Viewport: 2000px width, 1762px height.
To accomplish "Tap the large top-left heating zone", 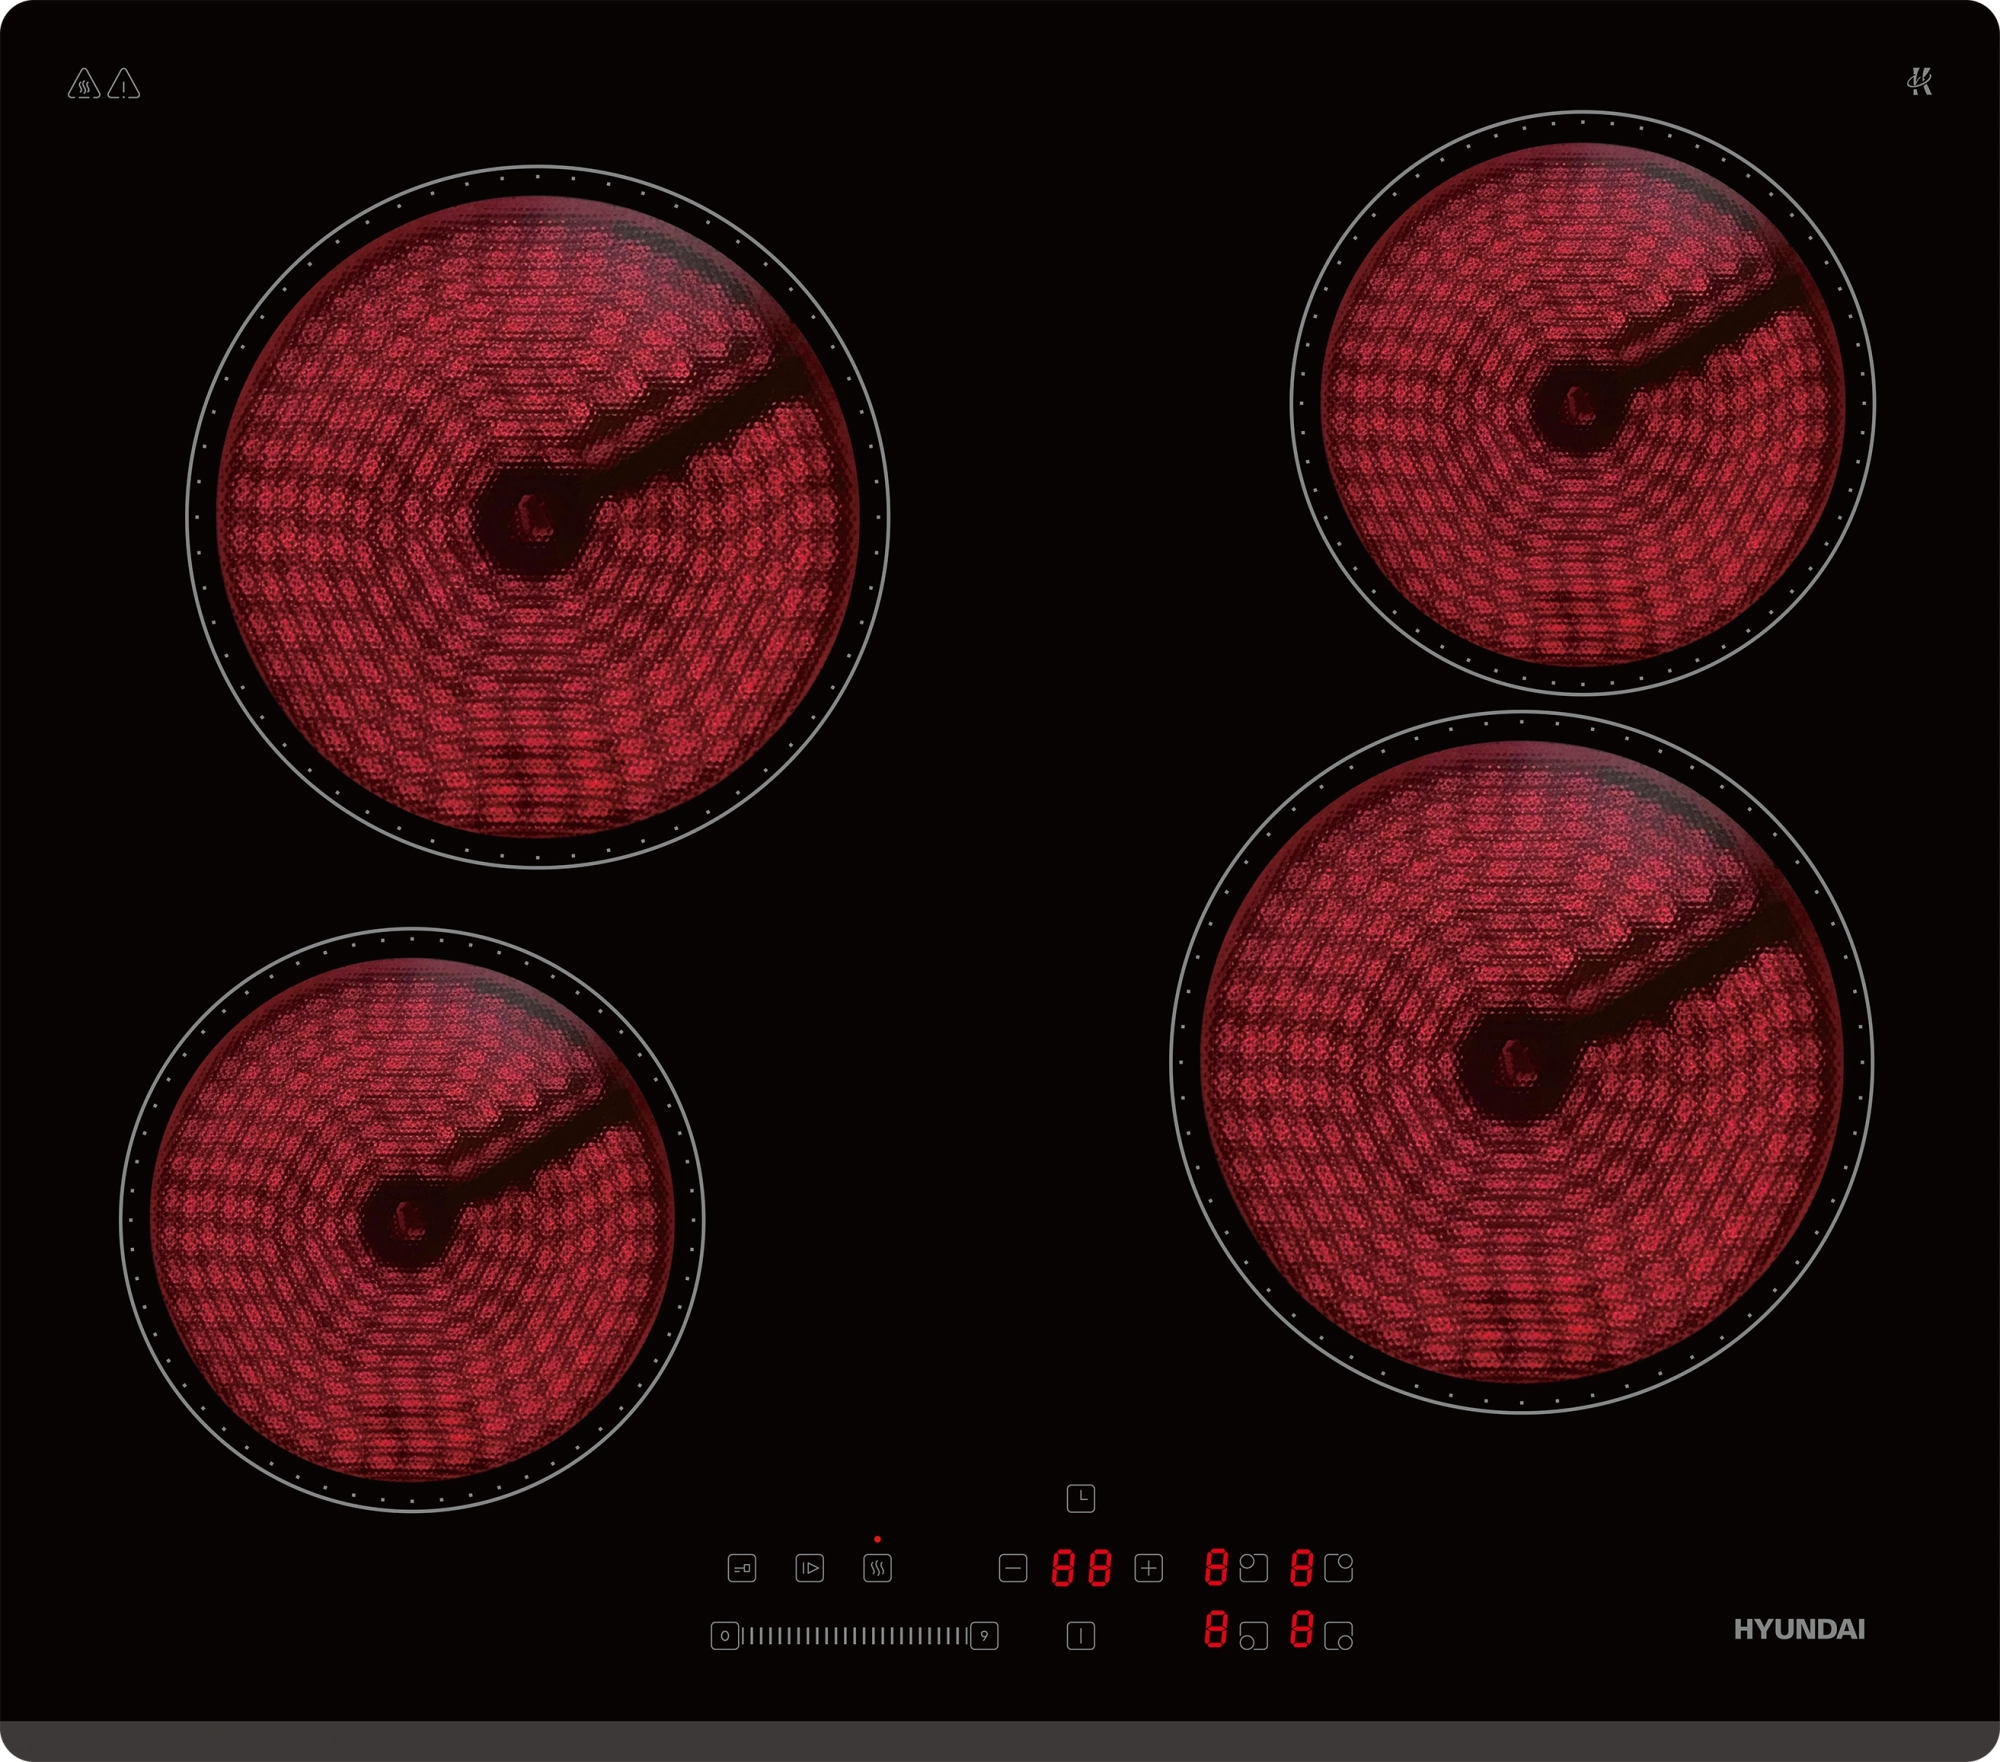I will click(x=538, y=516).
